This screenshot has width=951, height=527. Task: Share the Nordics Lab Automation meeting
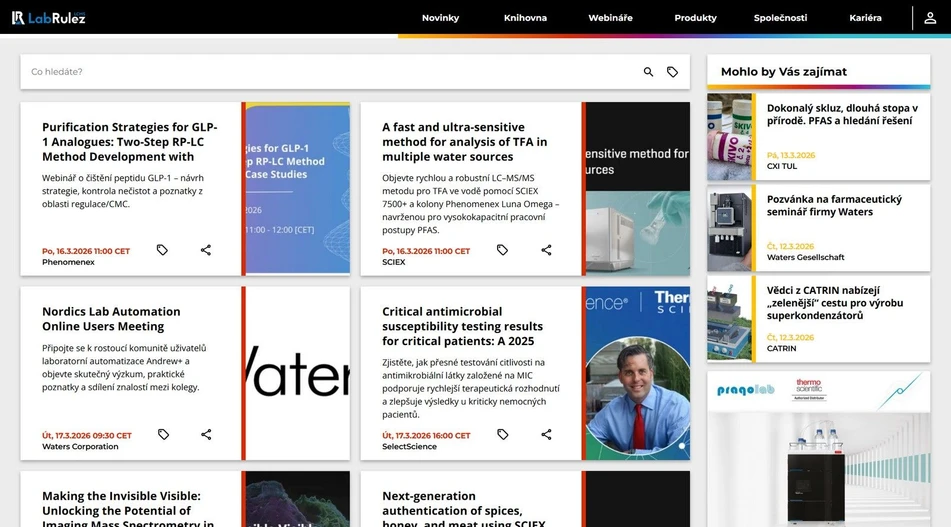(x=206, y=435)
